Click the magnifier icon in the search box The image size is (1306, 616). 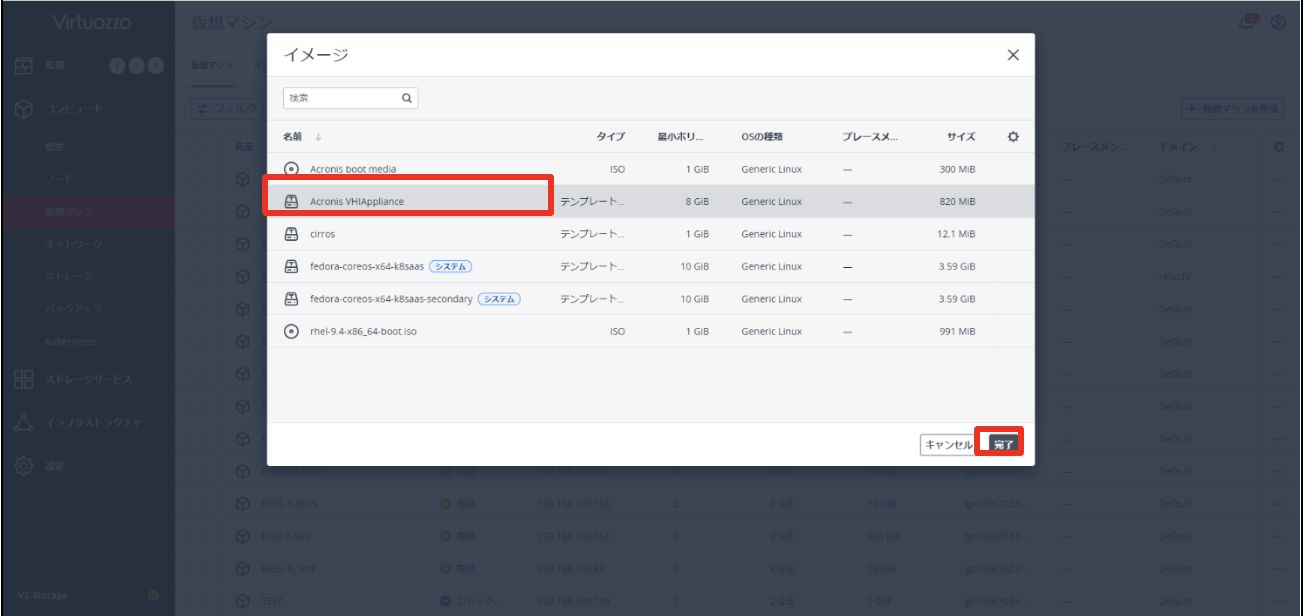pos(406,99)
